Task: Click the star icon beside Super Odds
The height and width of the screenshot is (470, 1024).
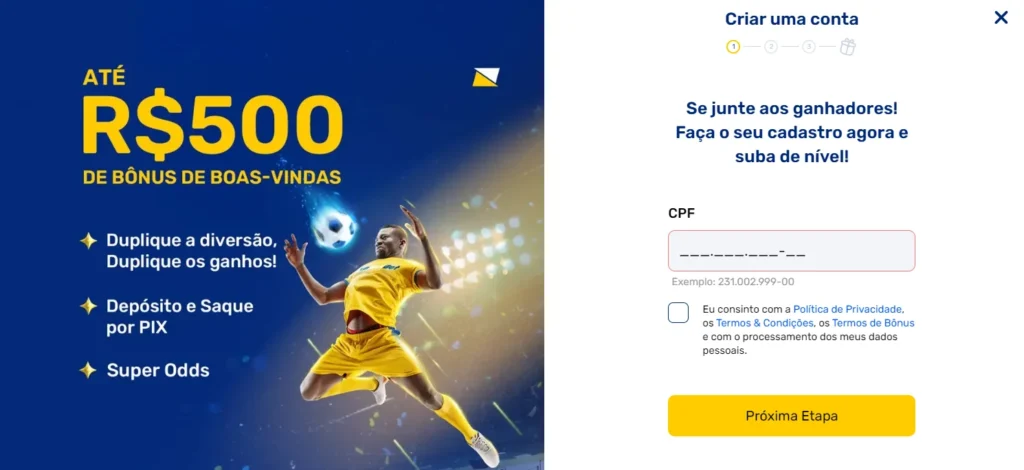Action: (x=88, y=370)
